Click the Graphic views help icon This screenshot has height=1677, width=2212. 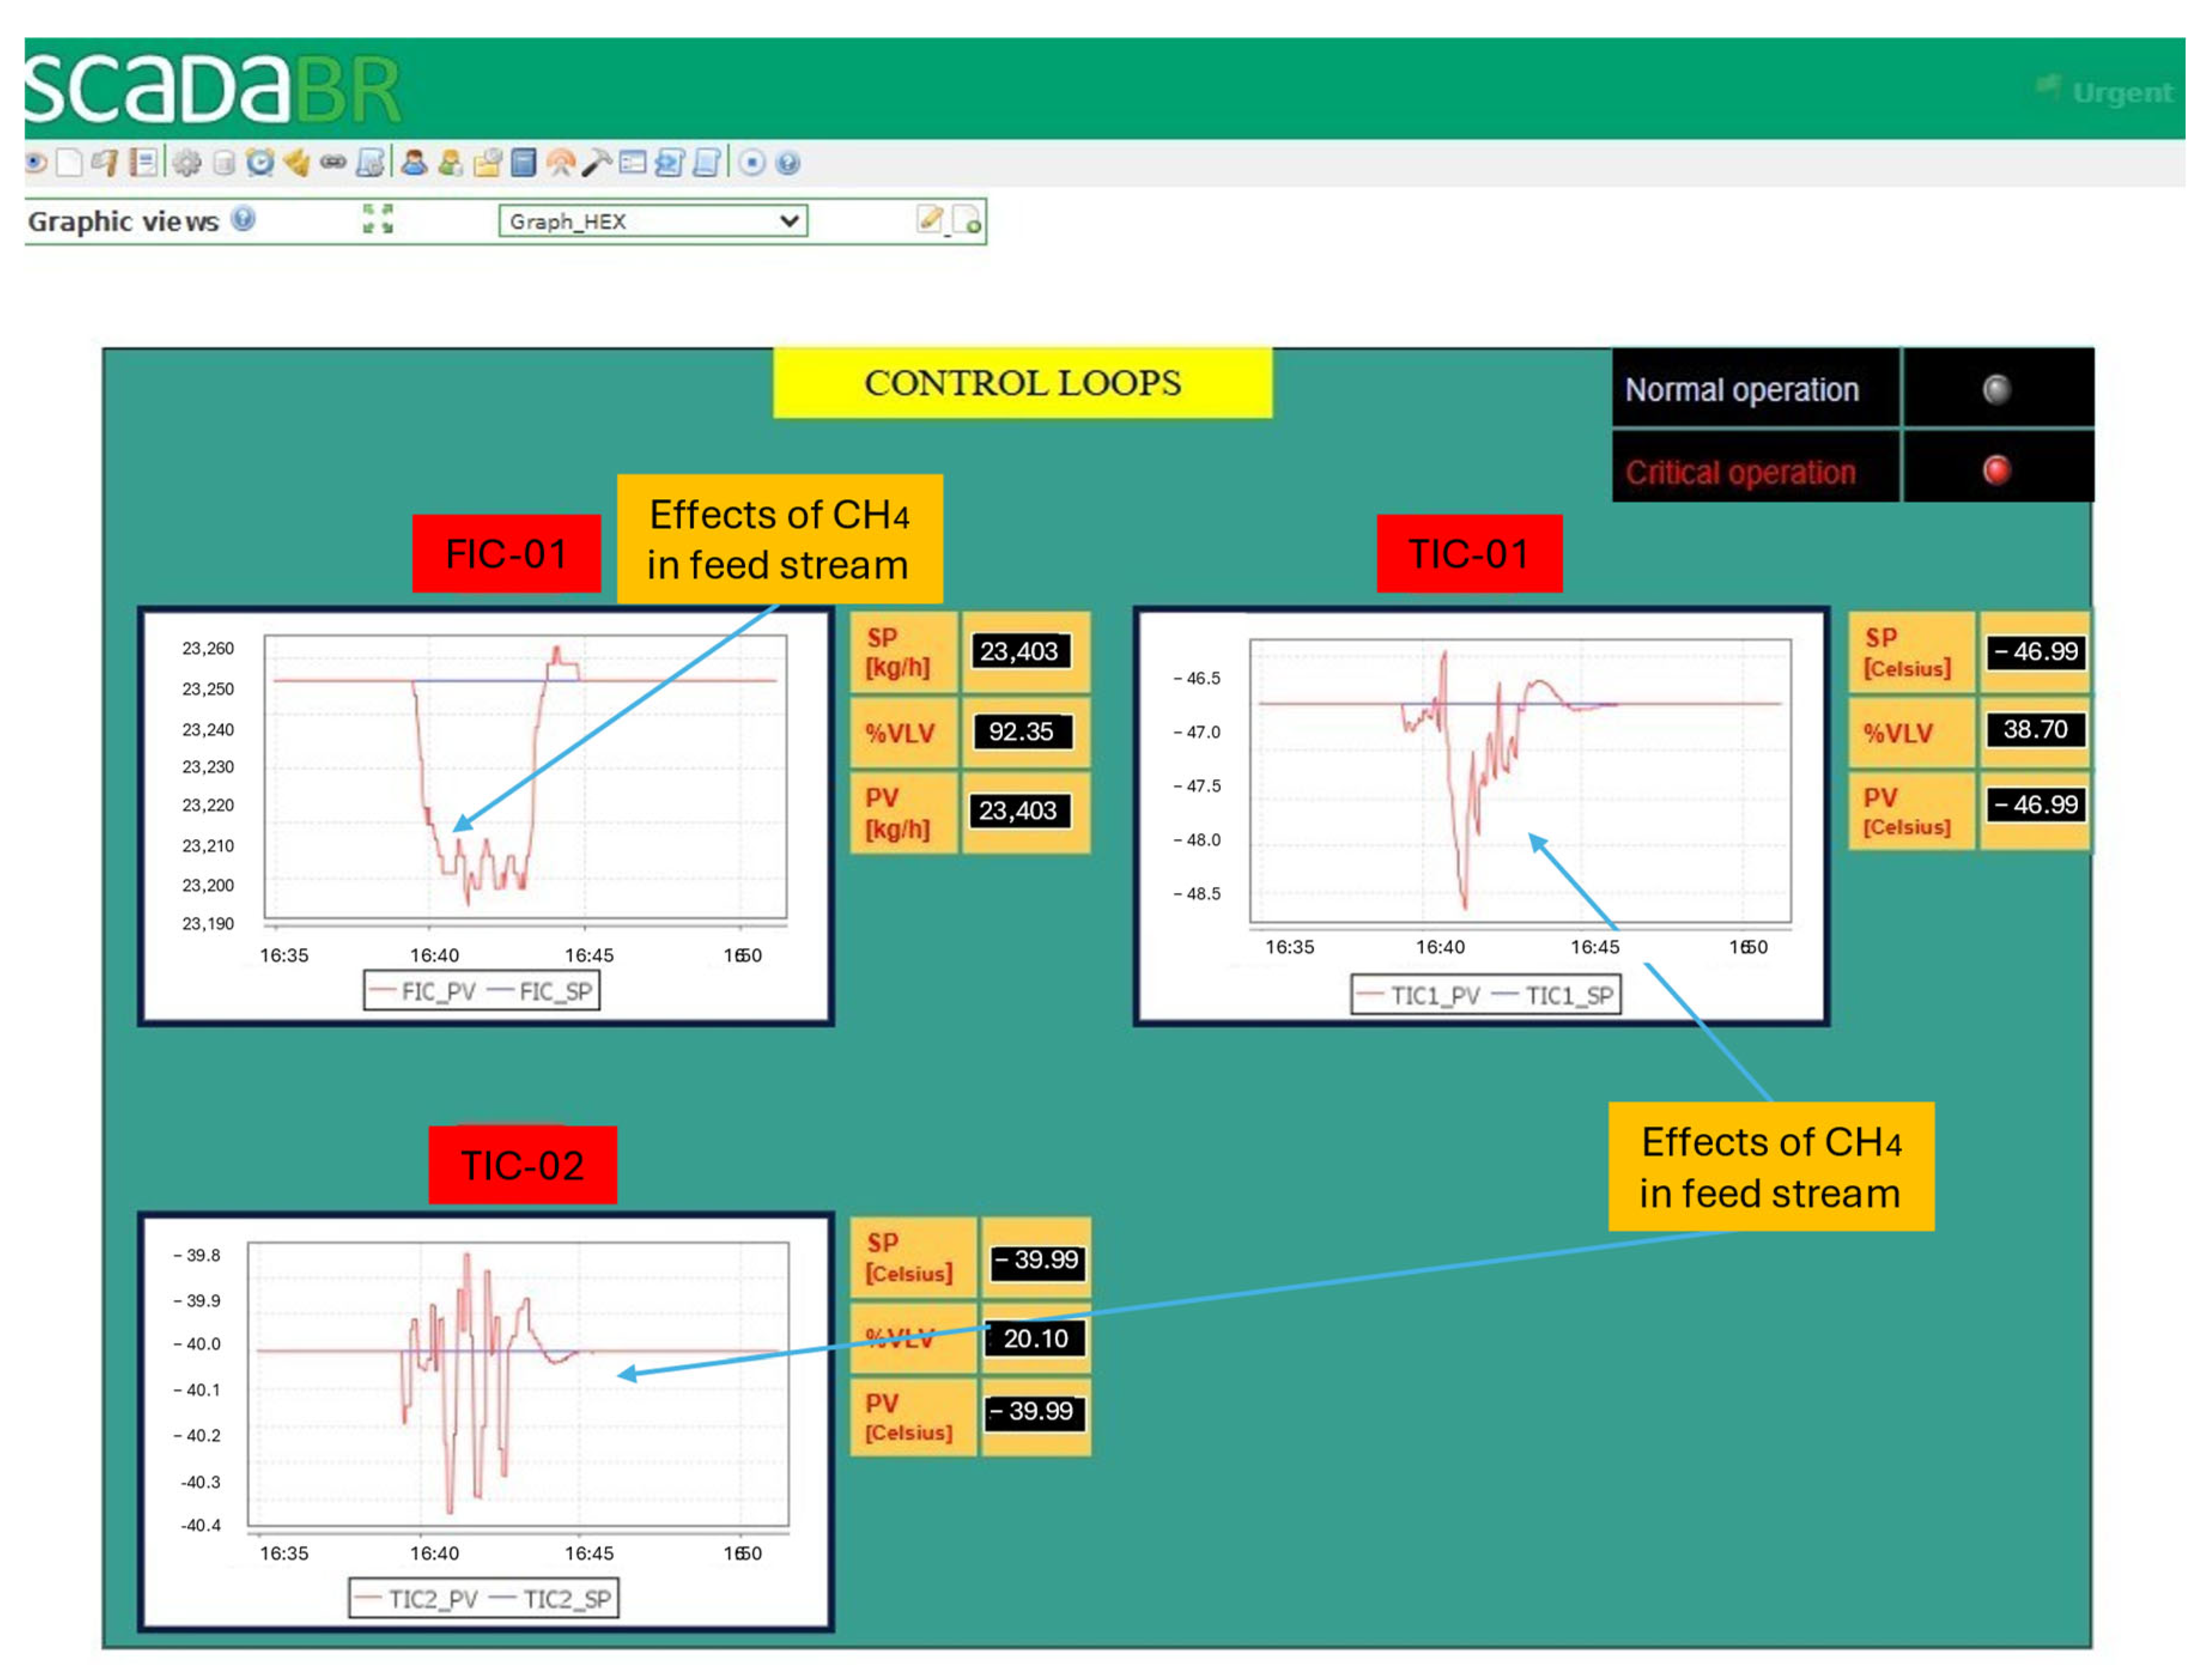click(243, 218)
